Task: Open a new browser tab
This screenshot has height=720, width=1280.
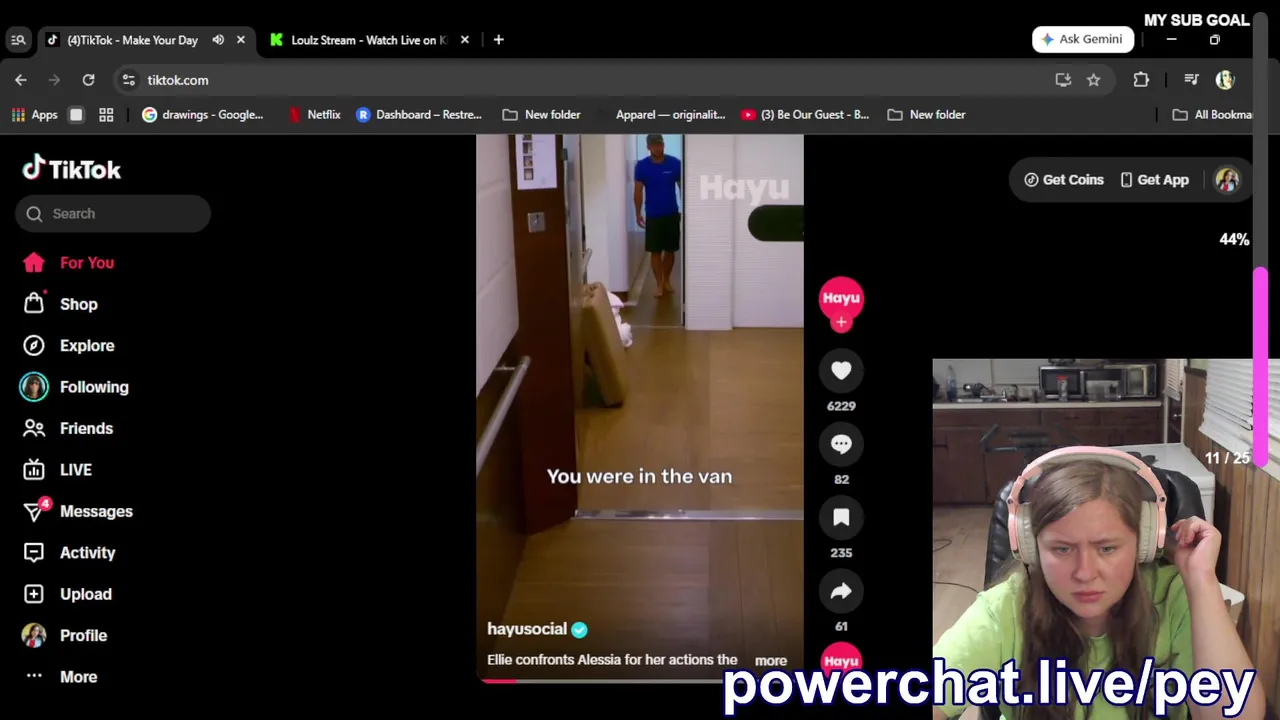Action: [x=498, y=40]
